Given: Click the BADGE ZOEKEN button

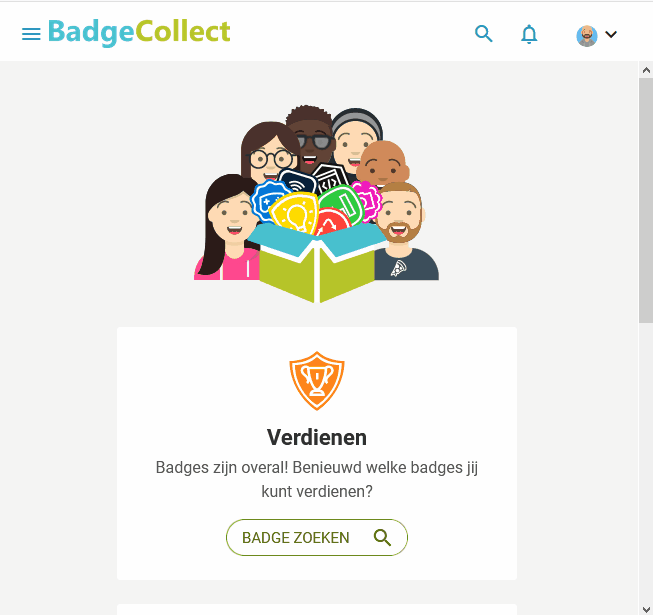Looking at the screenshot, I should point(317,537).
